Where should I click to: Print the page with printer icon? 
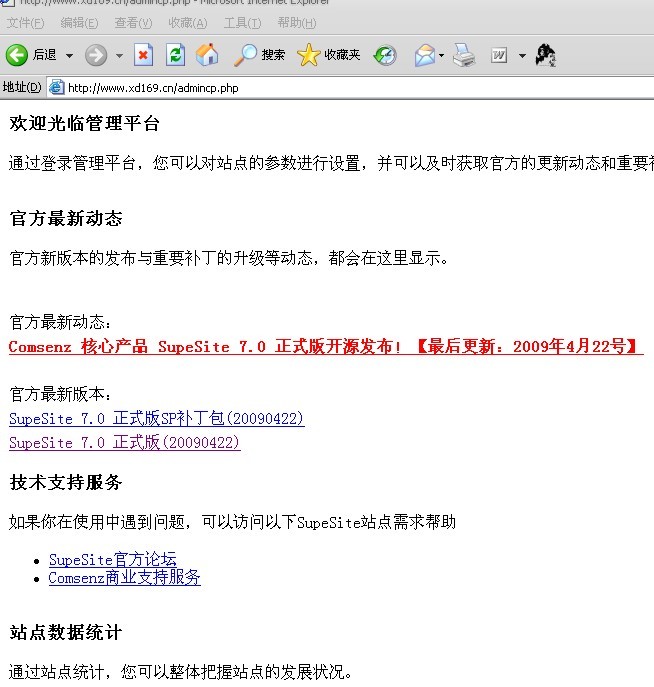[464, 55]
